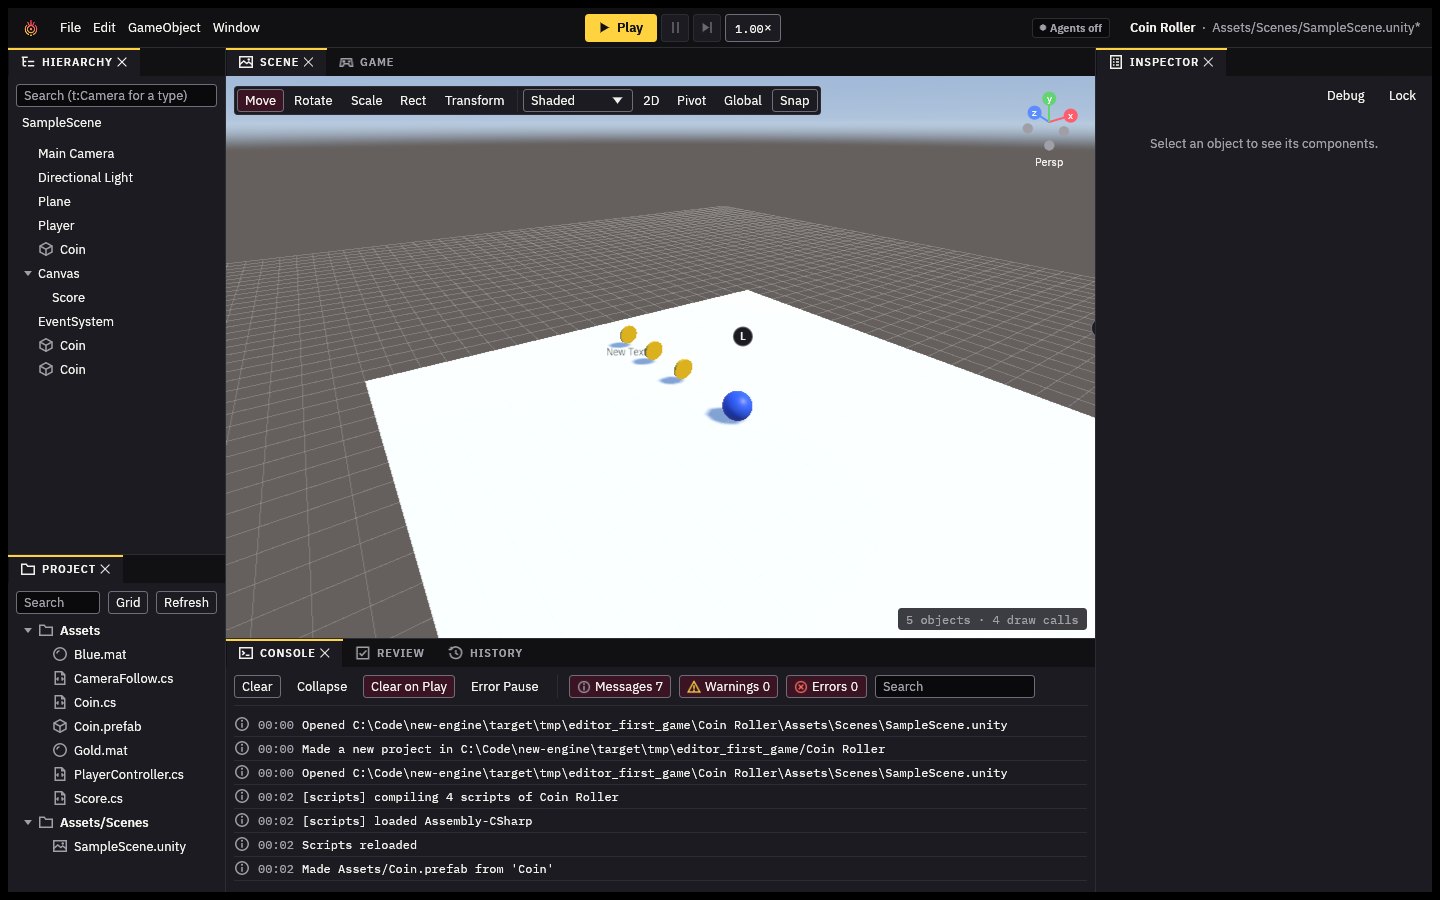Click the step-frame icon in top bar
This screenshot has width=1440, height=900.
point(707,28)
